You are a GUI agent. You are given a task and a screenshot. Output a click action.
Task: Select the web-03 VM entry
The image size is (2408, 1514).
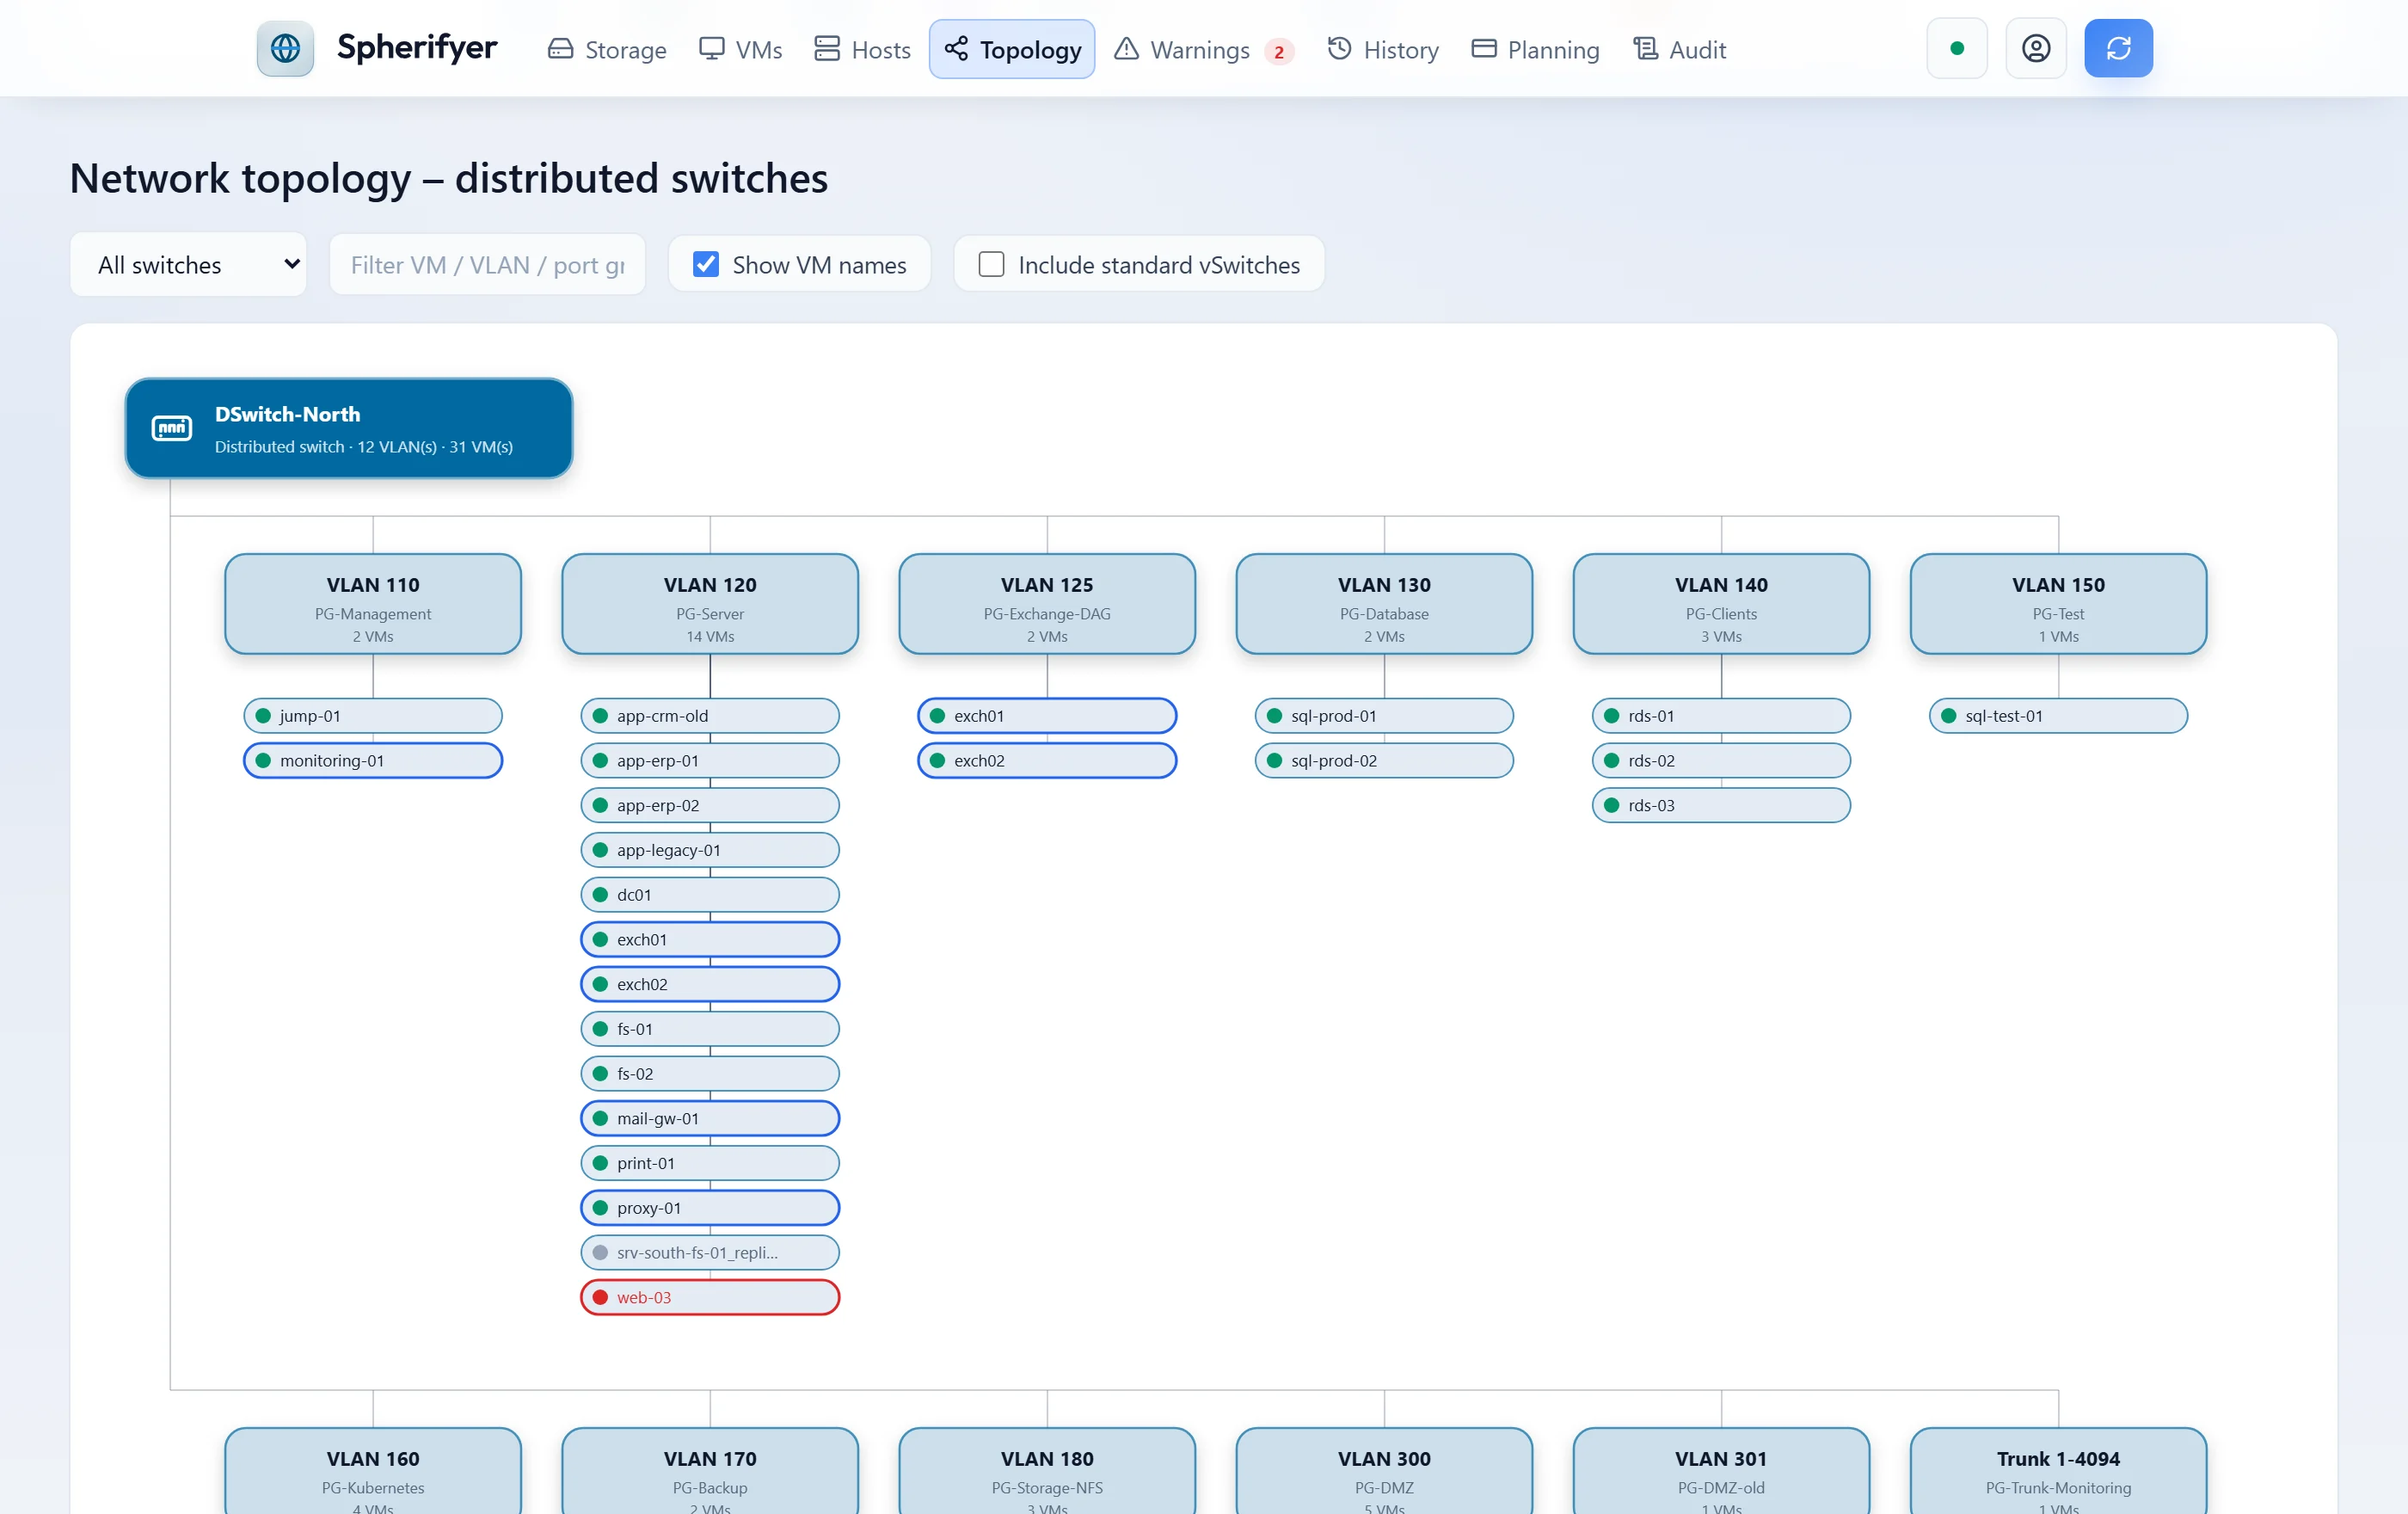710,1297
